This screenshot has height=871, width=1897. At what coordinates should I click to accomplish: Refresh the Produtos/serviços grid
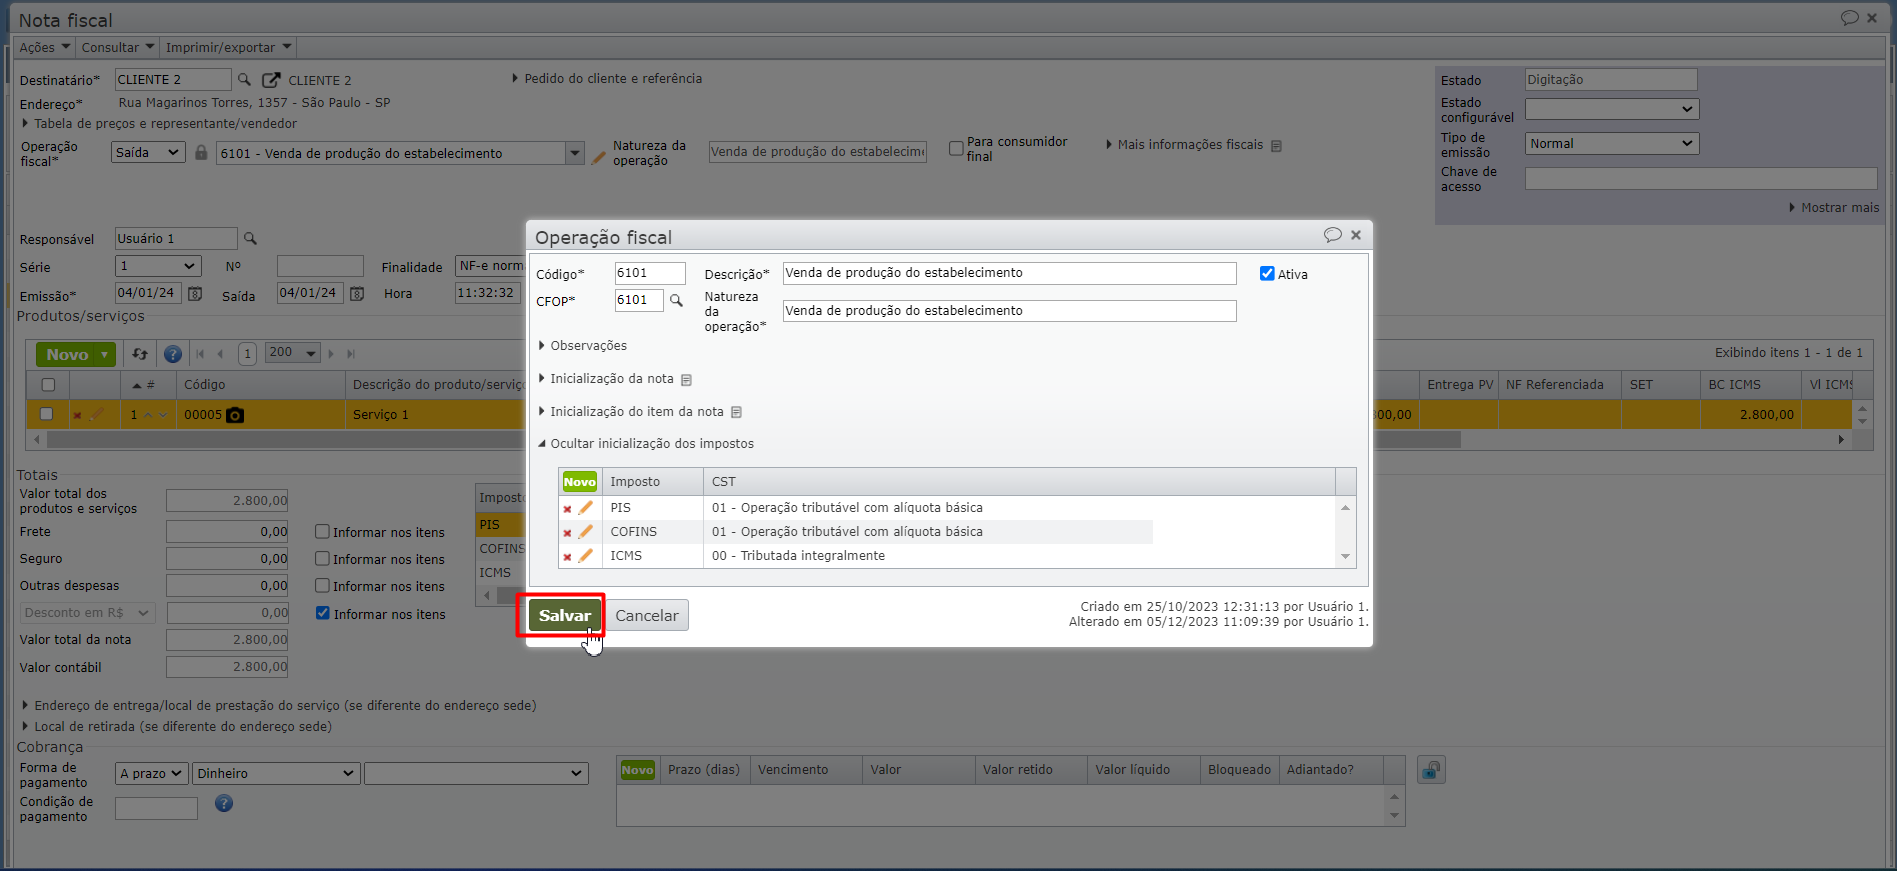click(x=140, y=354)
